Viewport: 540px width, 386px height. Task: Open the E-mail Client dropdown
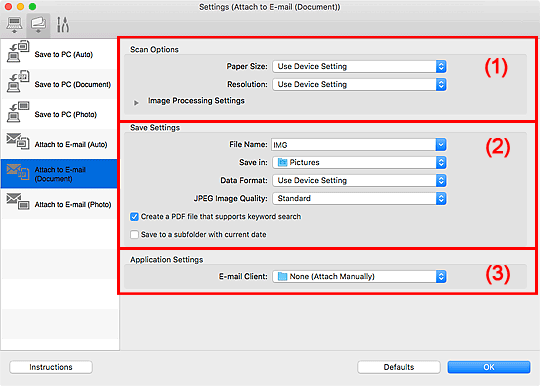(x=359, y=277)
